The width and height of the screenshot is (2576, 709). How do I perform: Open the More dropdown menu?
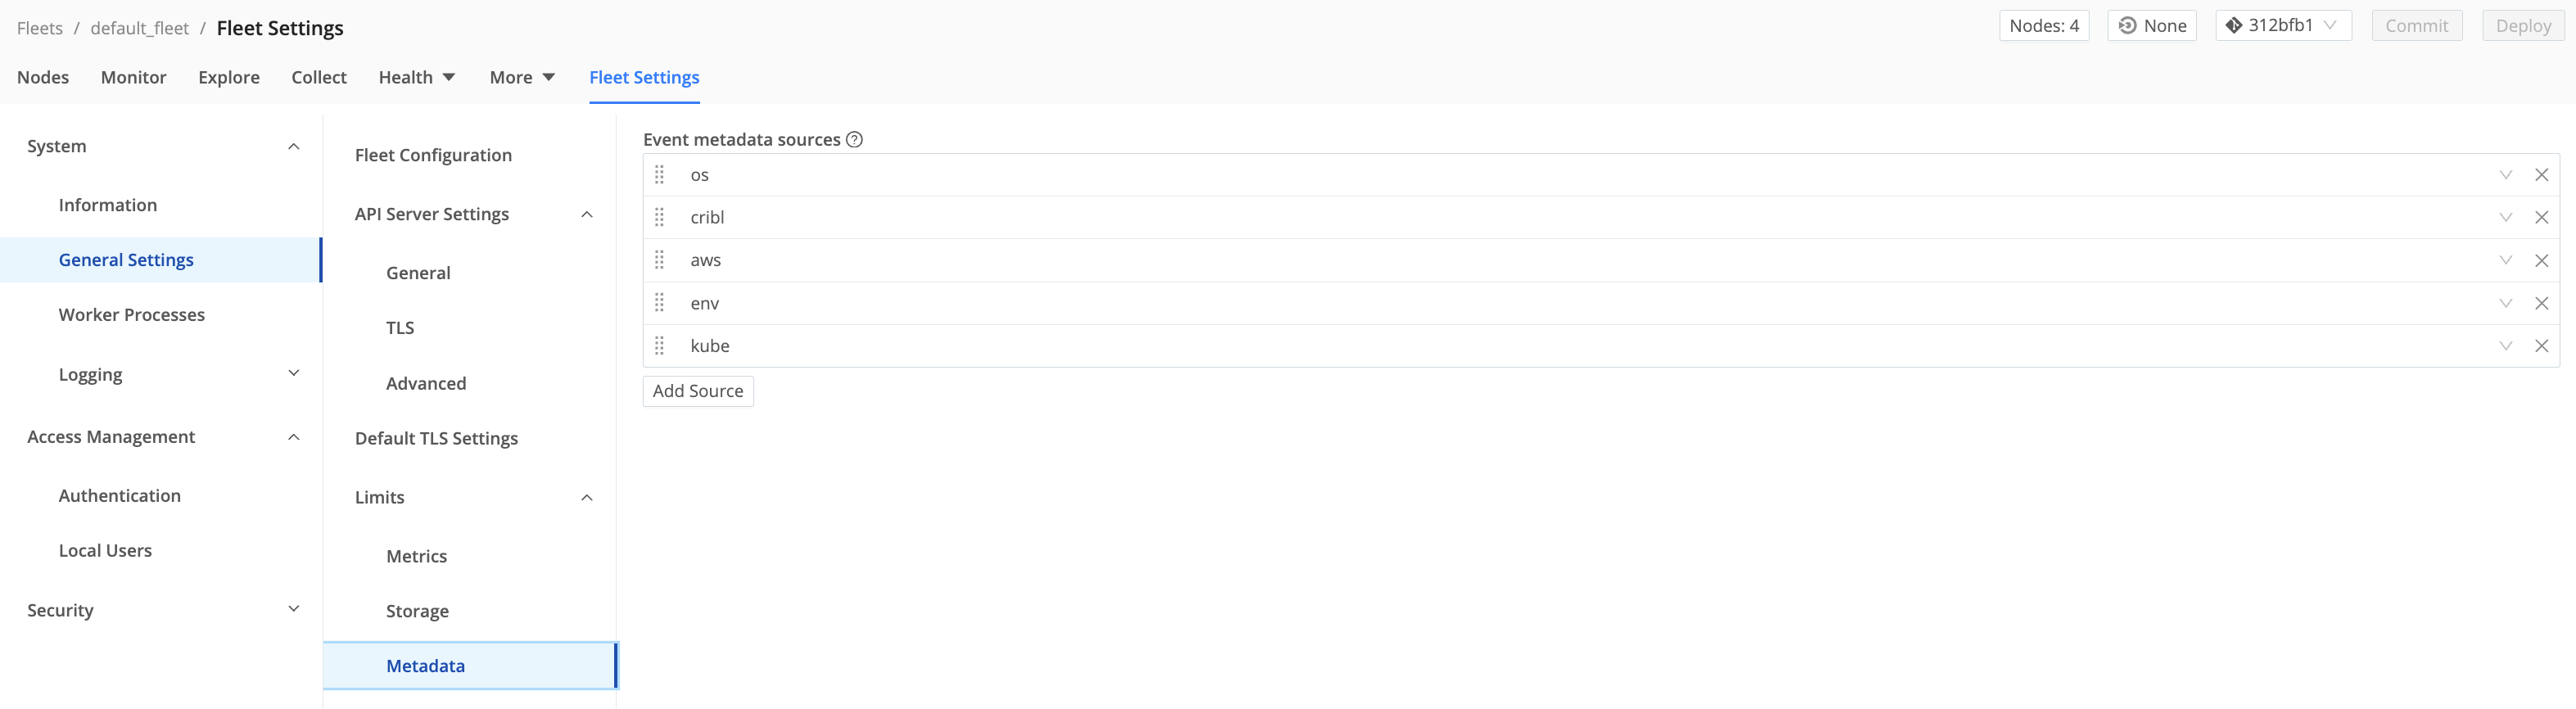[x=521, y=78]
